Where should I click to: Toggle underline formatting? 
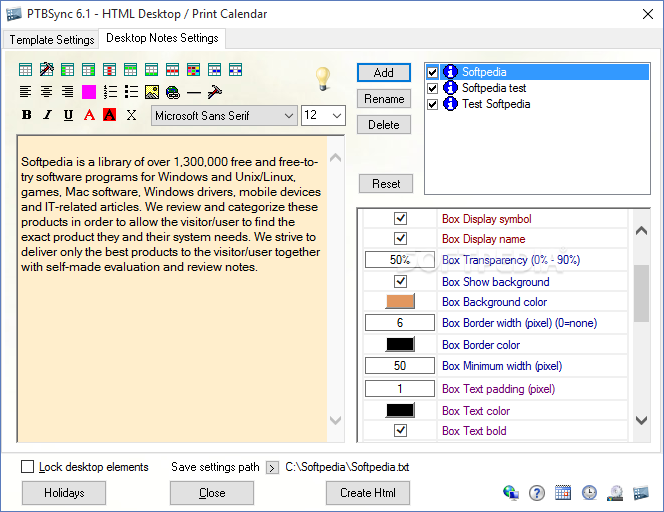point(68,115)
